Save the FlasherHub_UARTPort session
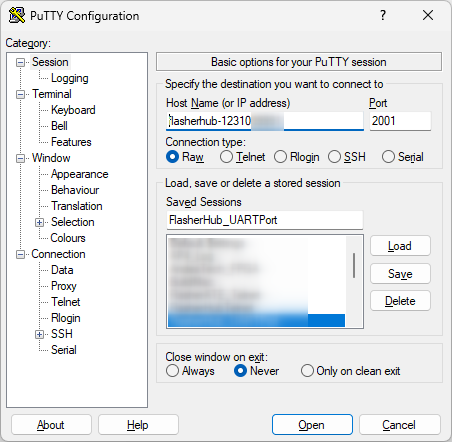This screenshot has height=442, width=452. (400, 274)
